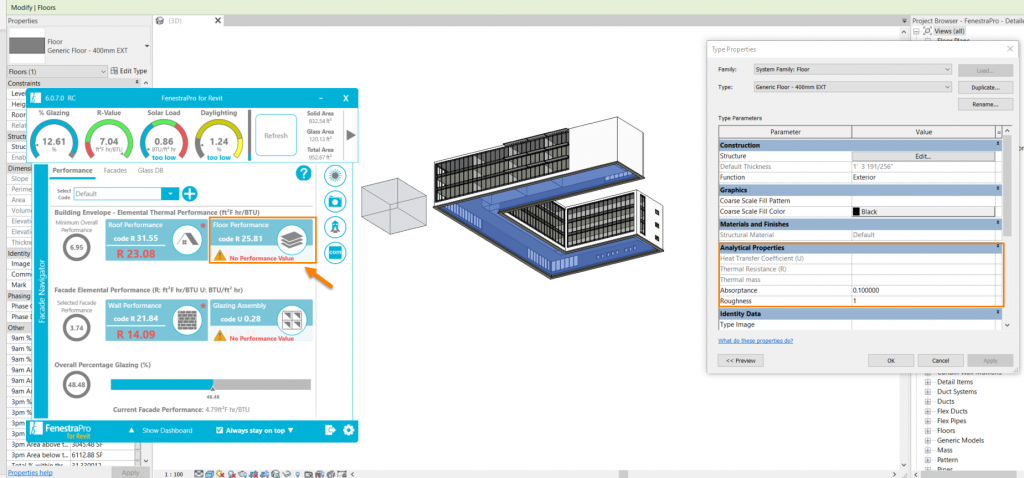This screenshot has height=478, width=1024.
Task: Click the Solar Load gauge
Action: [163, 140]
